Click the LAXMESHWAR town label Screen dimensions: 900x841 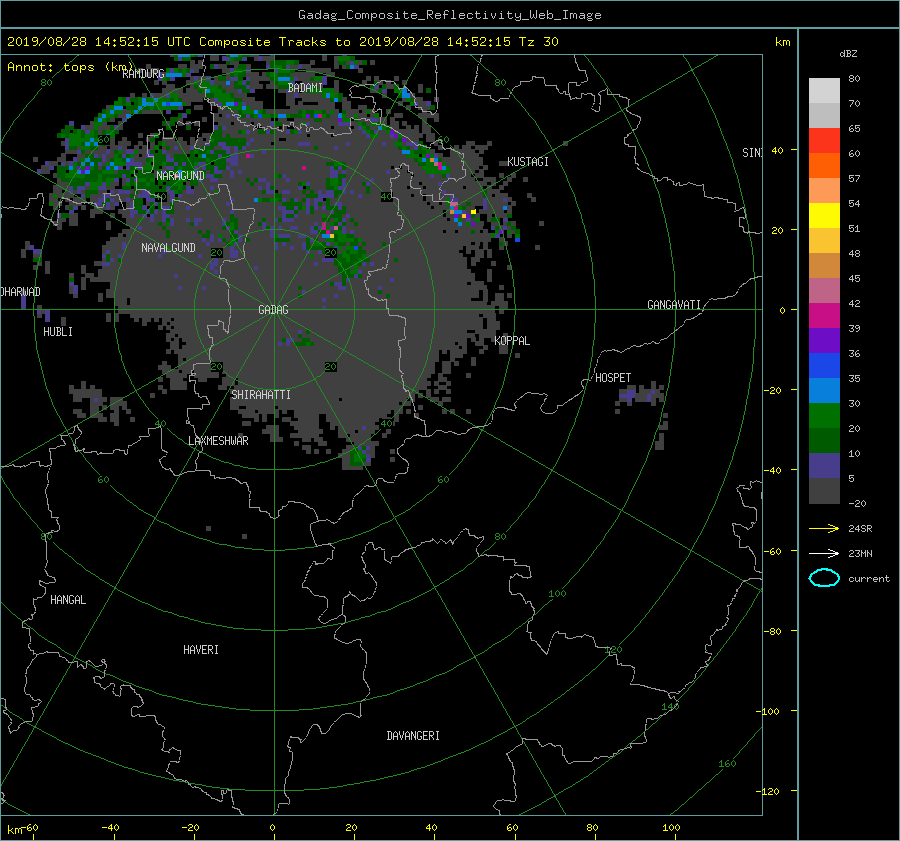pyautogui.click(x=218, y=441)
